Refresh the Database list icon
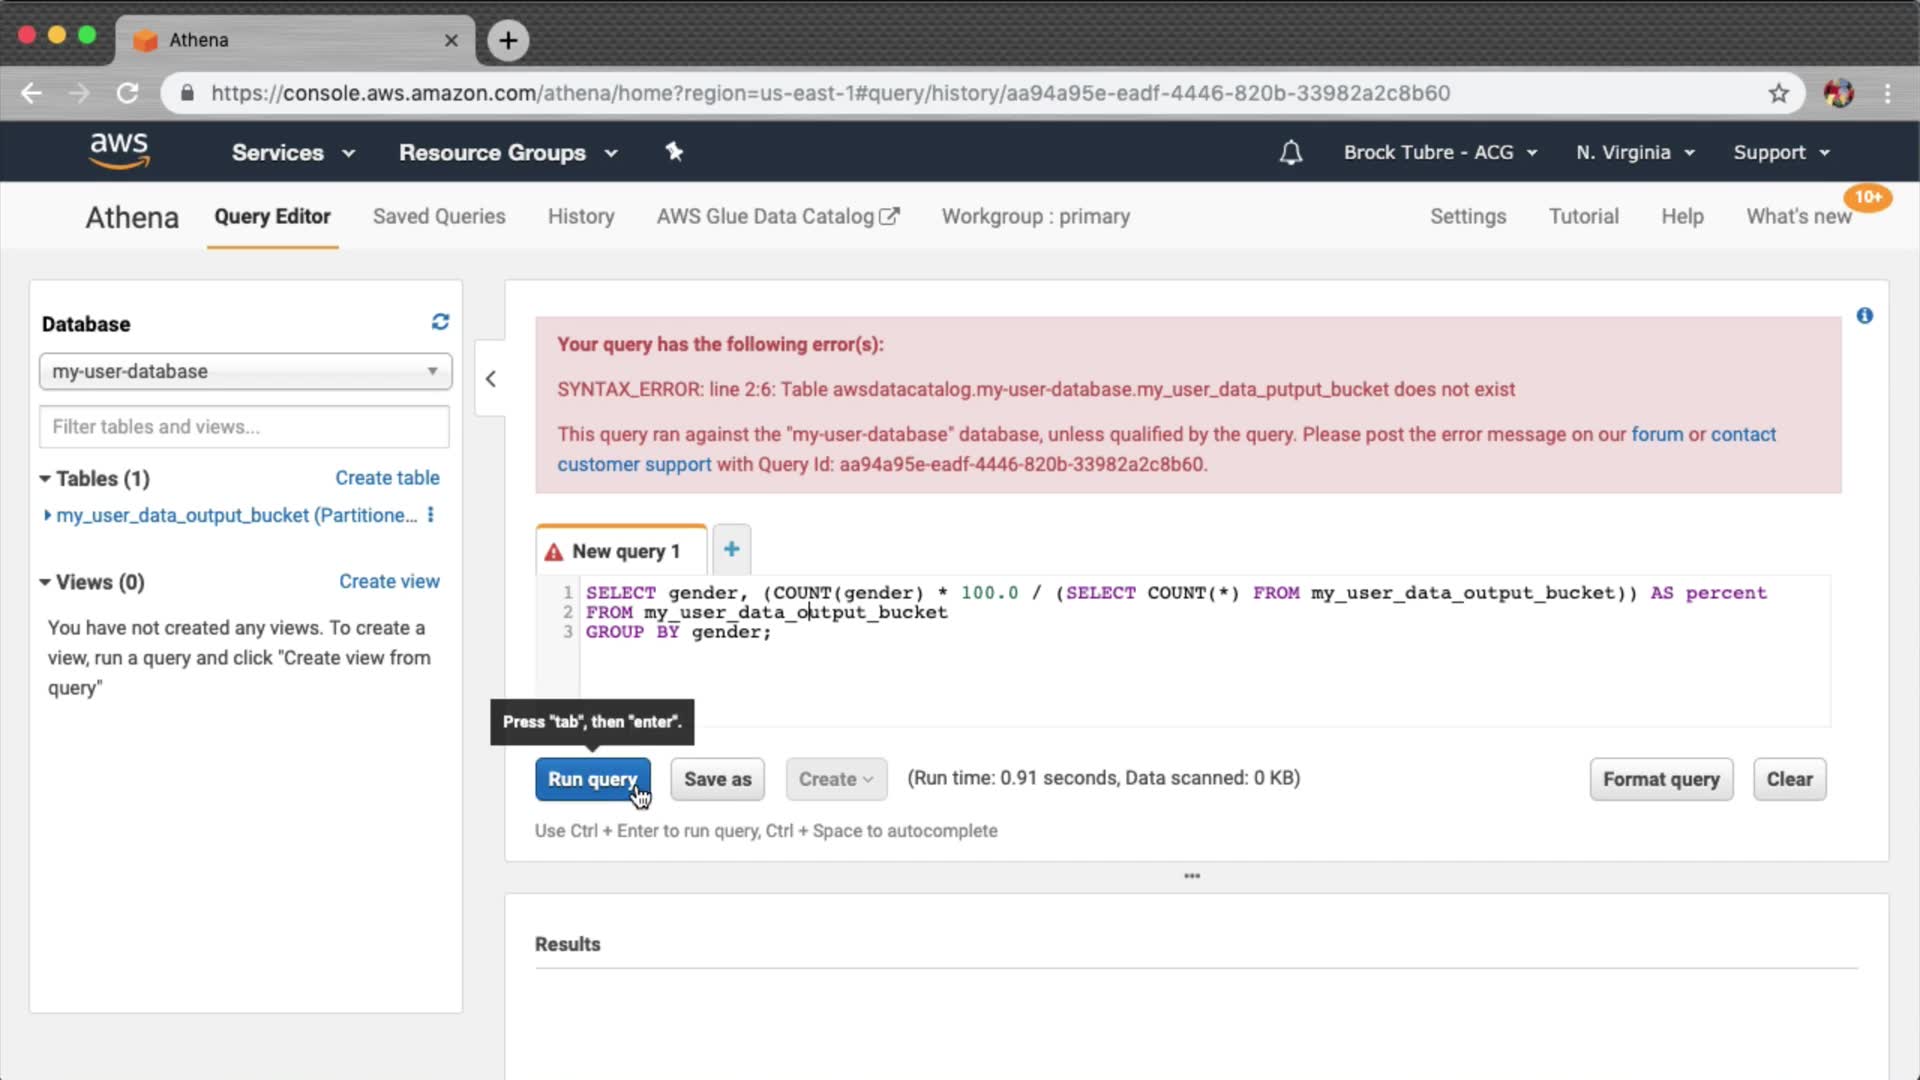 point(440,322)
